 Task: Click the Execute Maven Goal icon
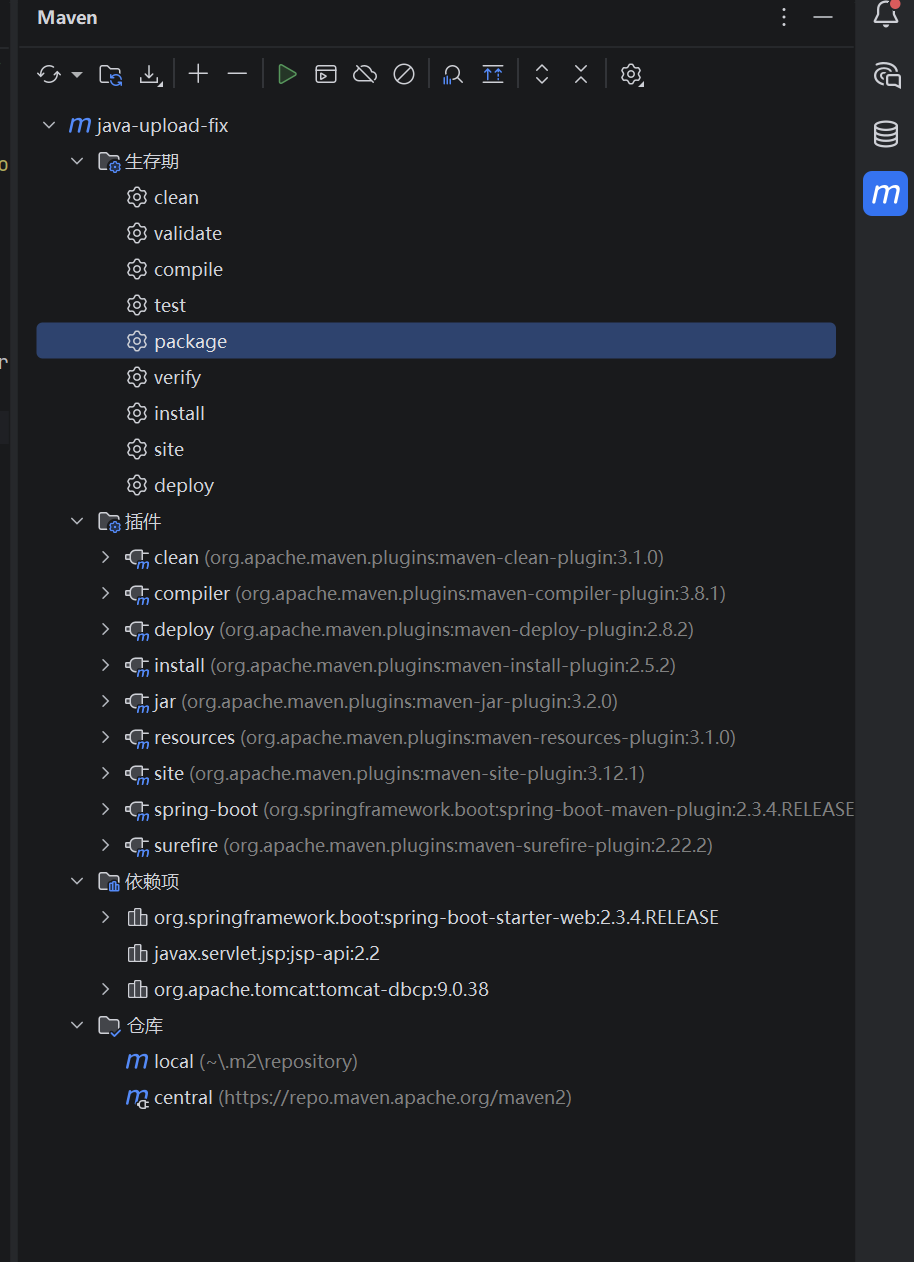[326, 74]
